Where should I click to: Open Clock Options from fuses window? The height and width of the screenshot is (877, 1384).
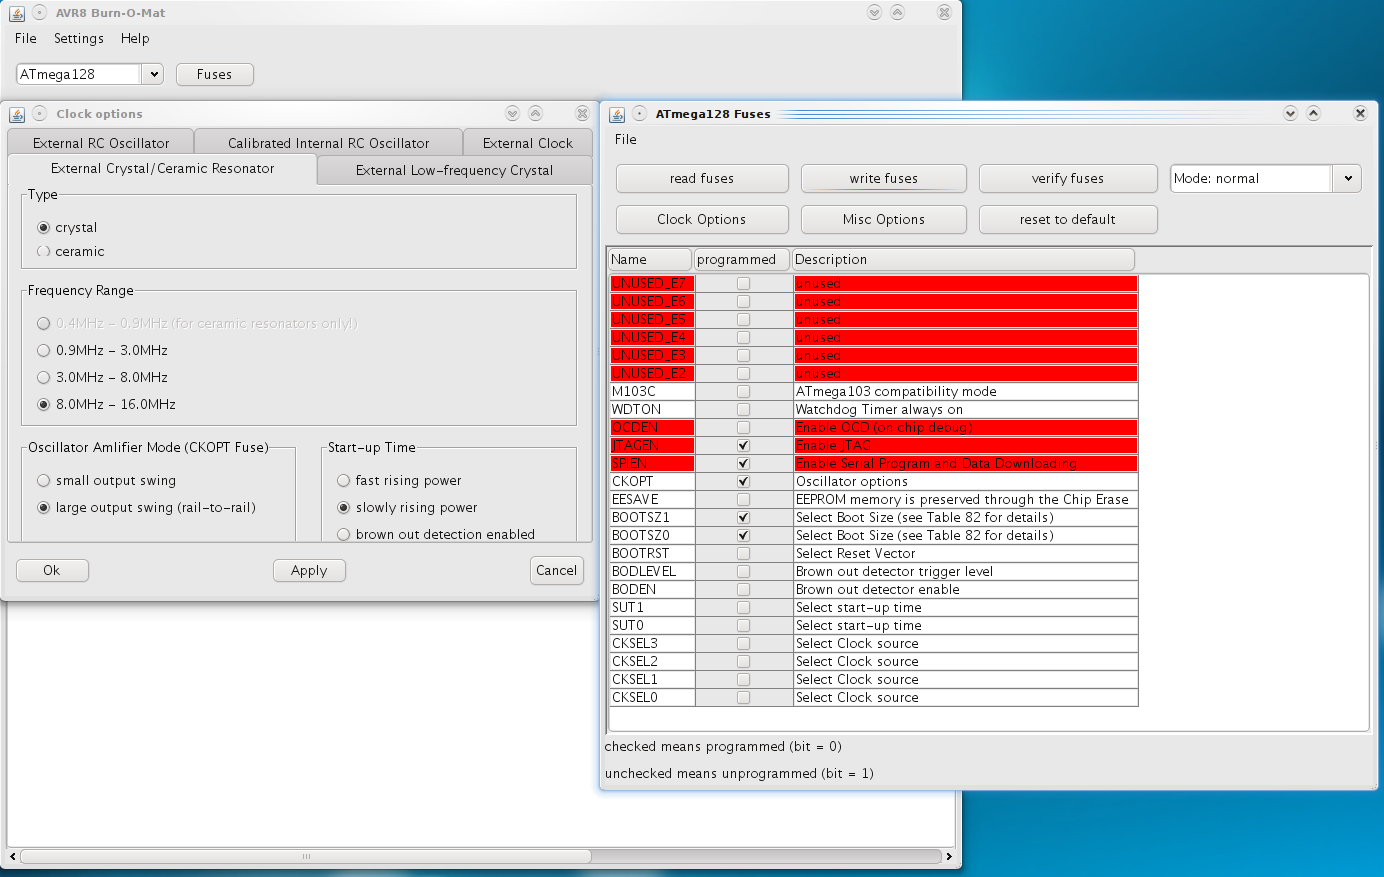pyautogui.click(x=702, y=220)
